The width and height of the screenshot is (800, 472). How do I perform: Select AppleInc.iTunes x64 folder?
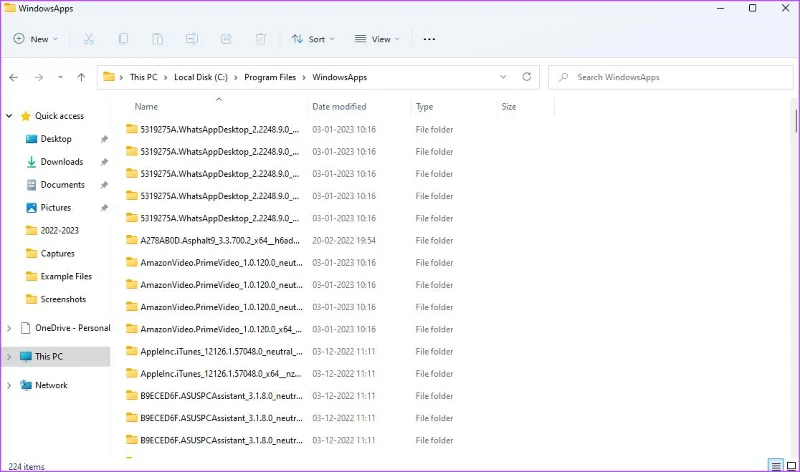[221, 374]
